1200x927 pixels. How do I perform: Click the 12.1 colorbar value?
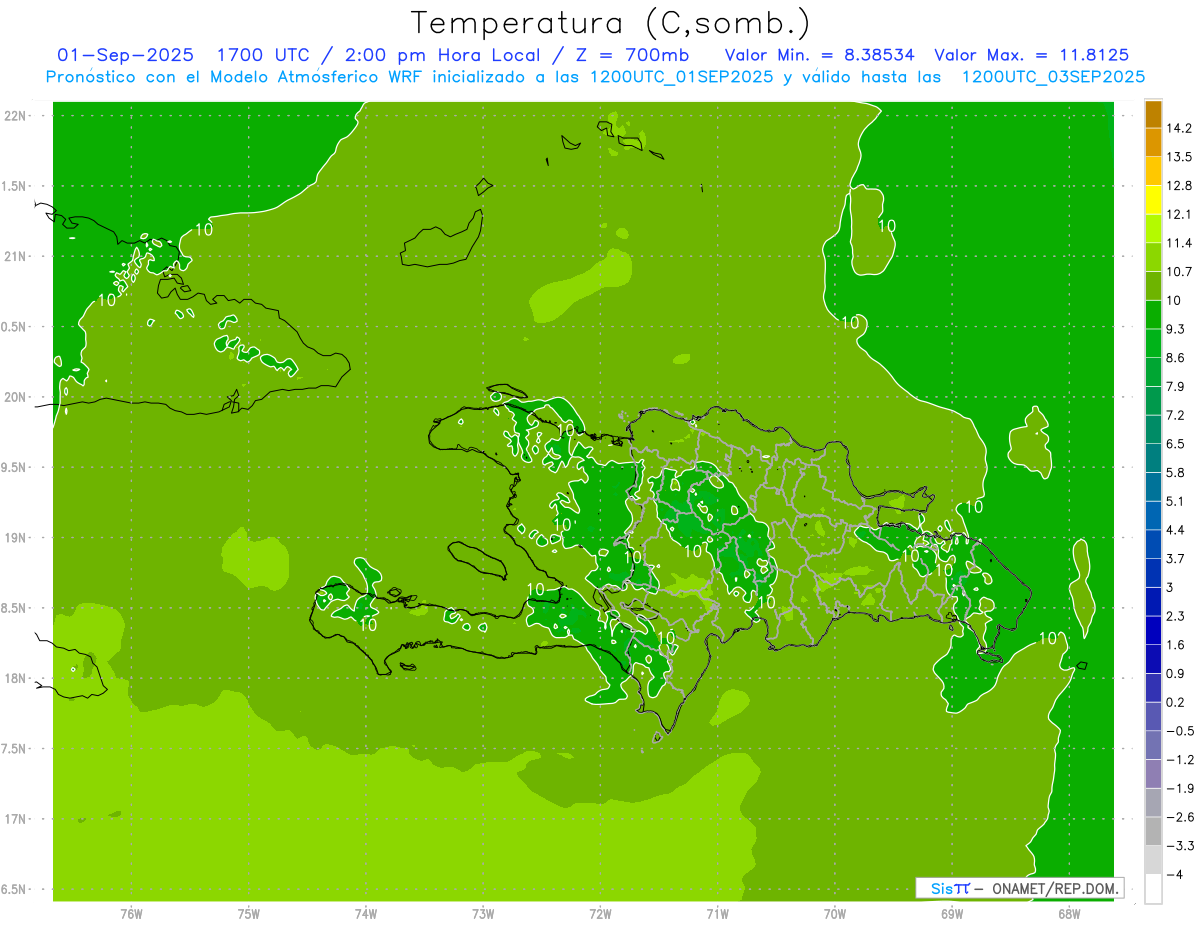(1178, 214)
